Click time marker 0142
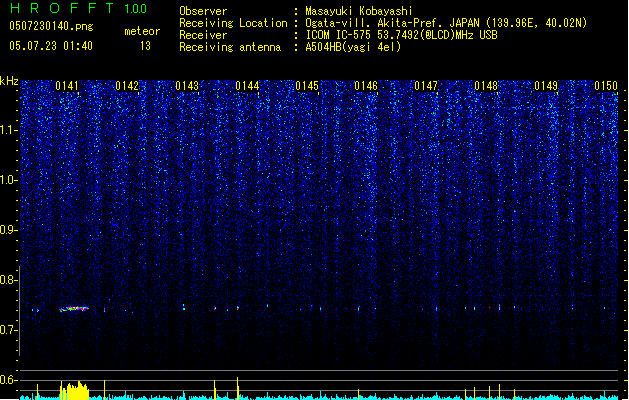Screen dimensions: 629x400 (x=127, y=86)
